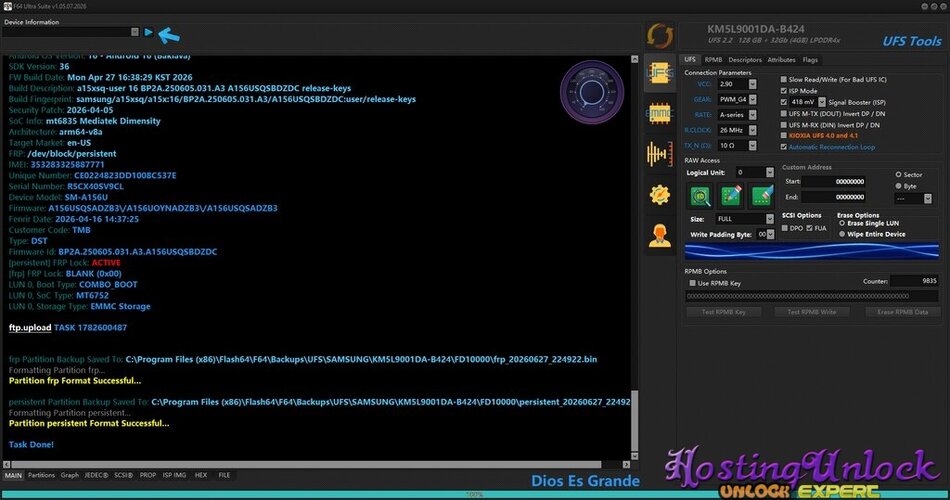Click the blue play arrow button
This screenshot has height=500, width=950.
tap(148, 32)
